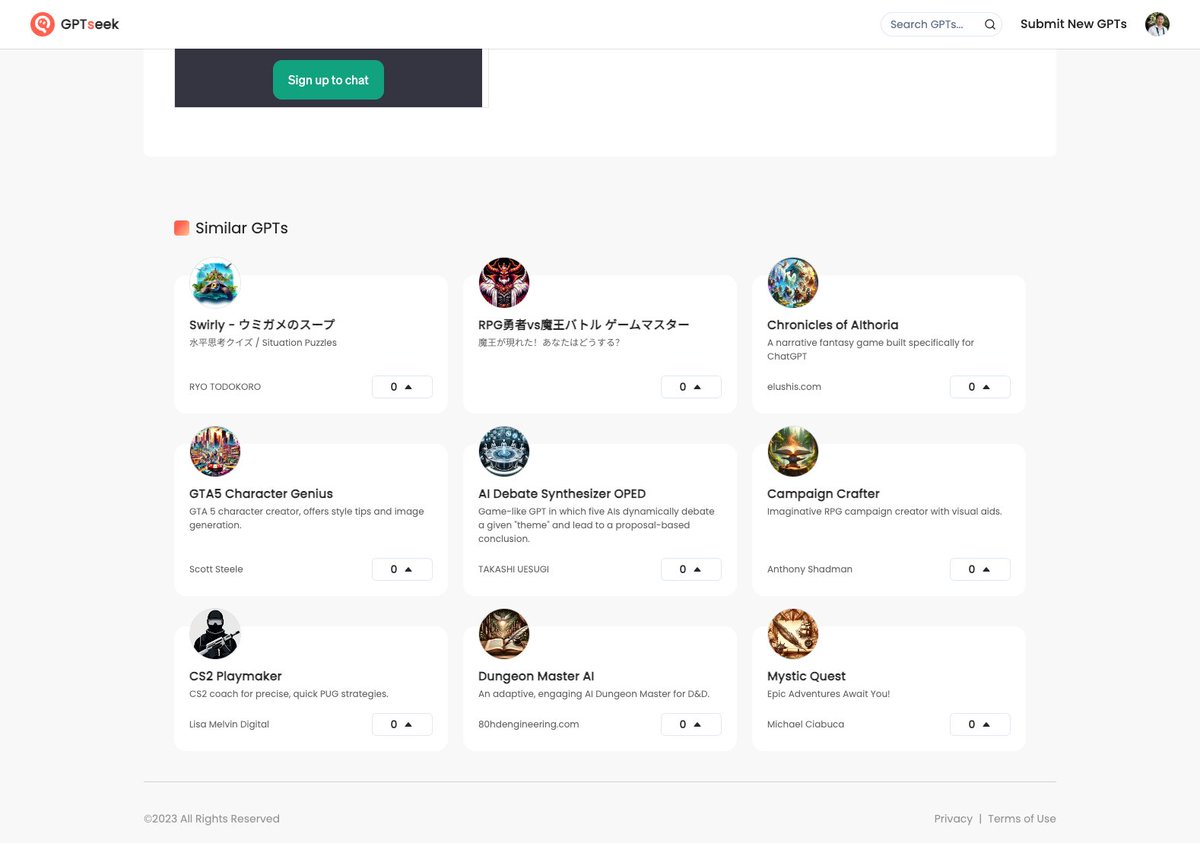Upvote Chronicles of Althoria
Image resolution: width=1200 pixels, height=843 pixels.
point(980,387)
